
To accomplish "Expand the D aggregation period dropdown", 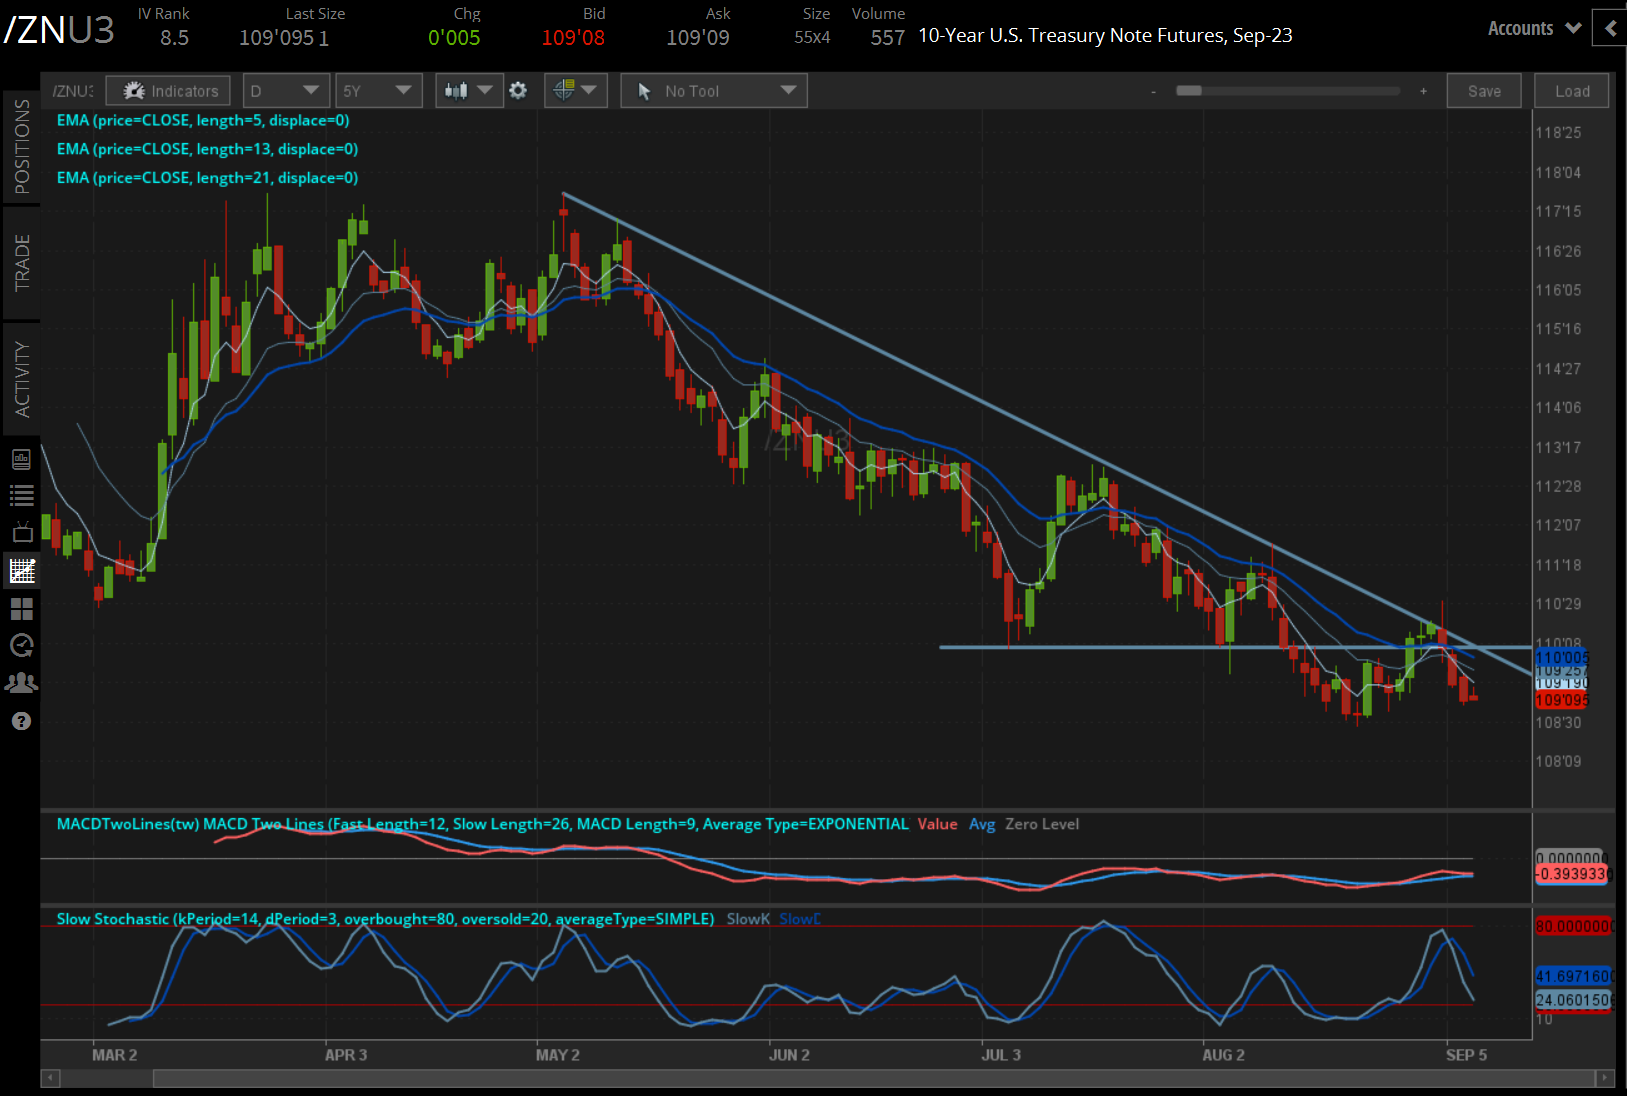I will pos(285,91).
